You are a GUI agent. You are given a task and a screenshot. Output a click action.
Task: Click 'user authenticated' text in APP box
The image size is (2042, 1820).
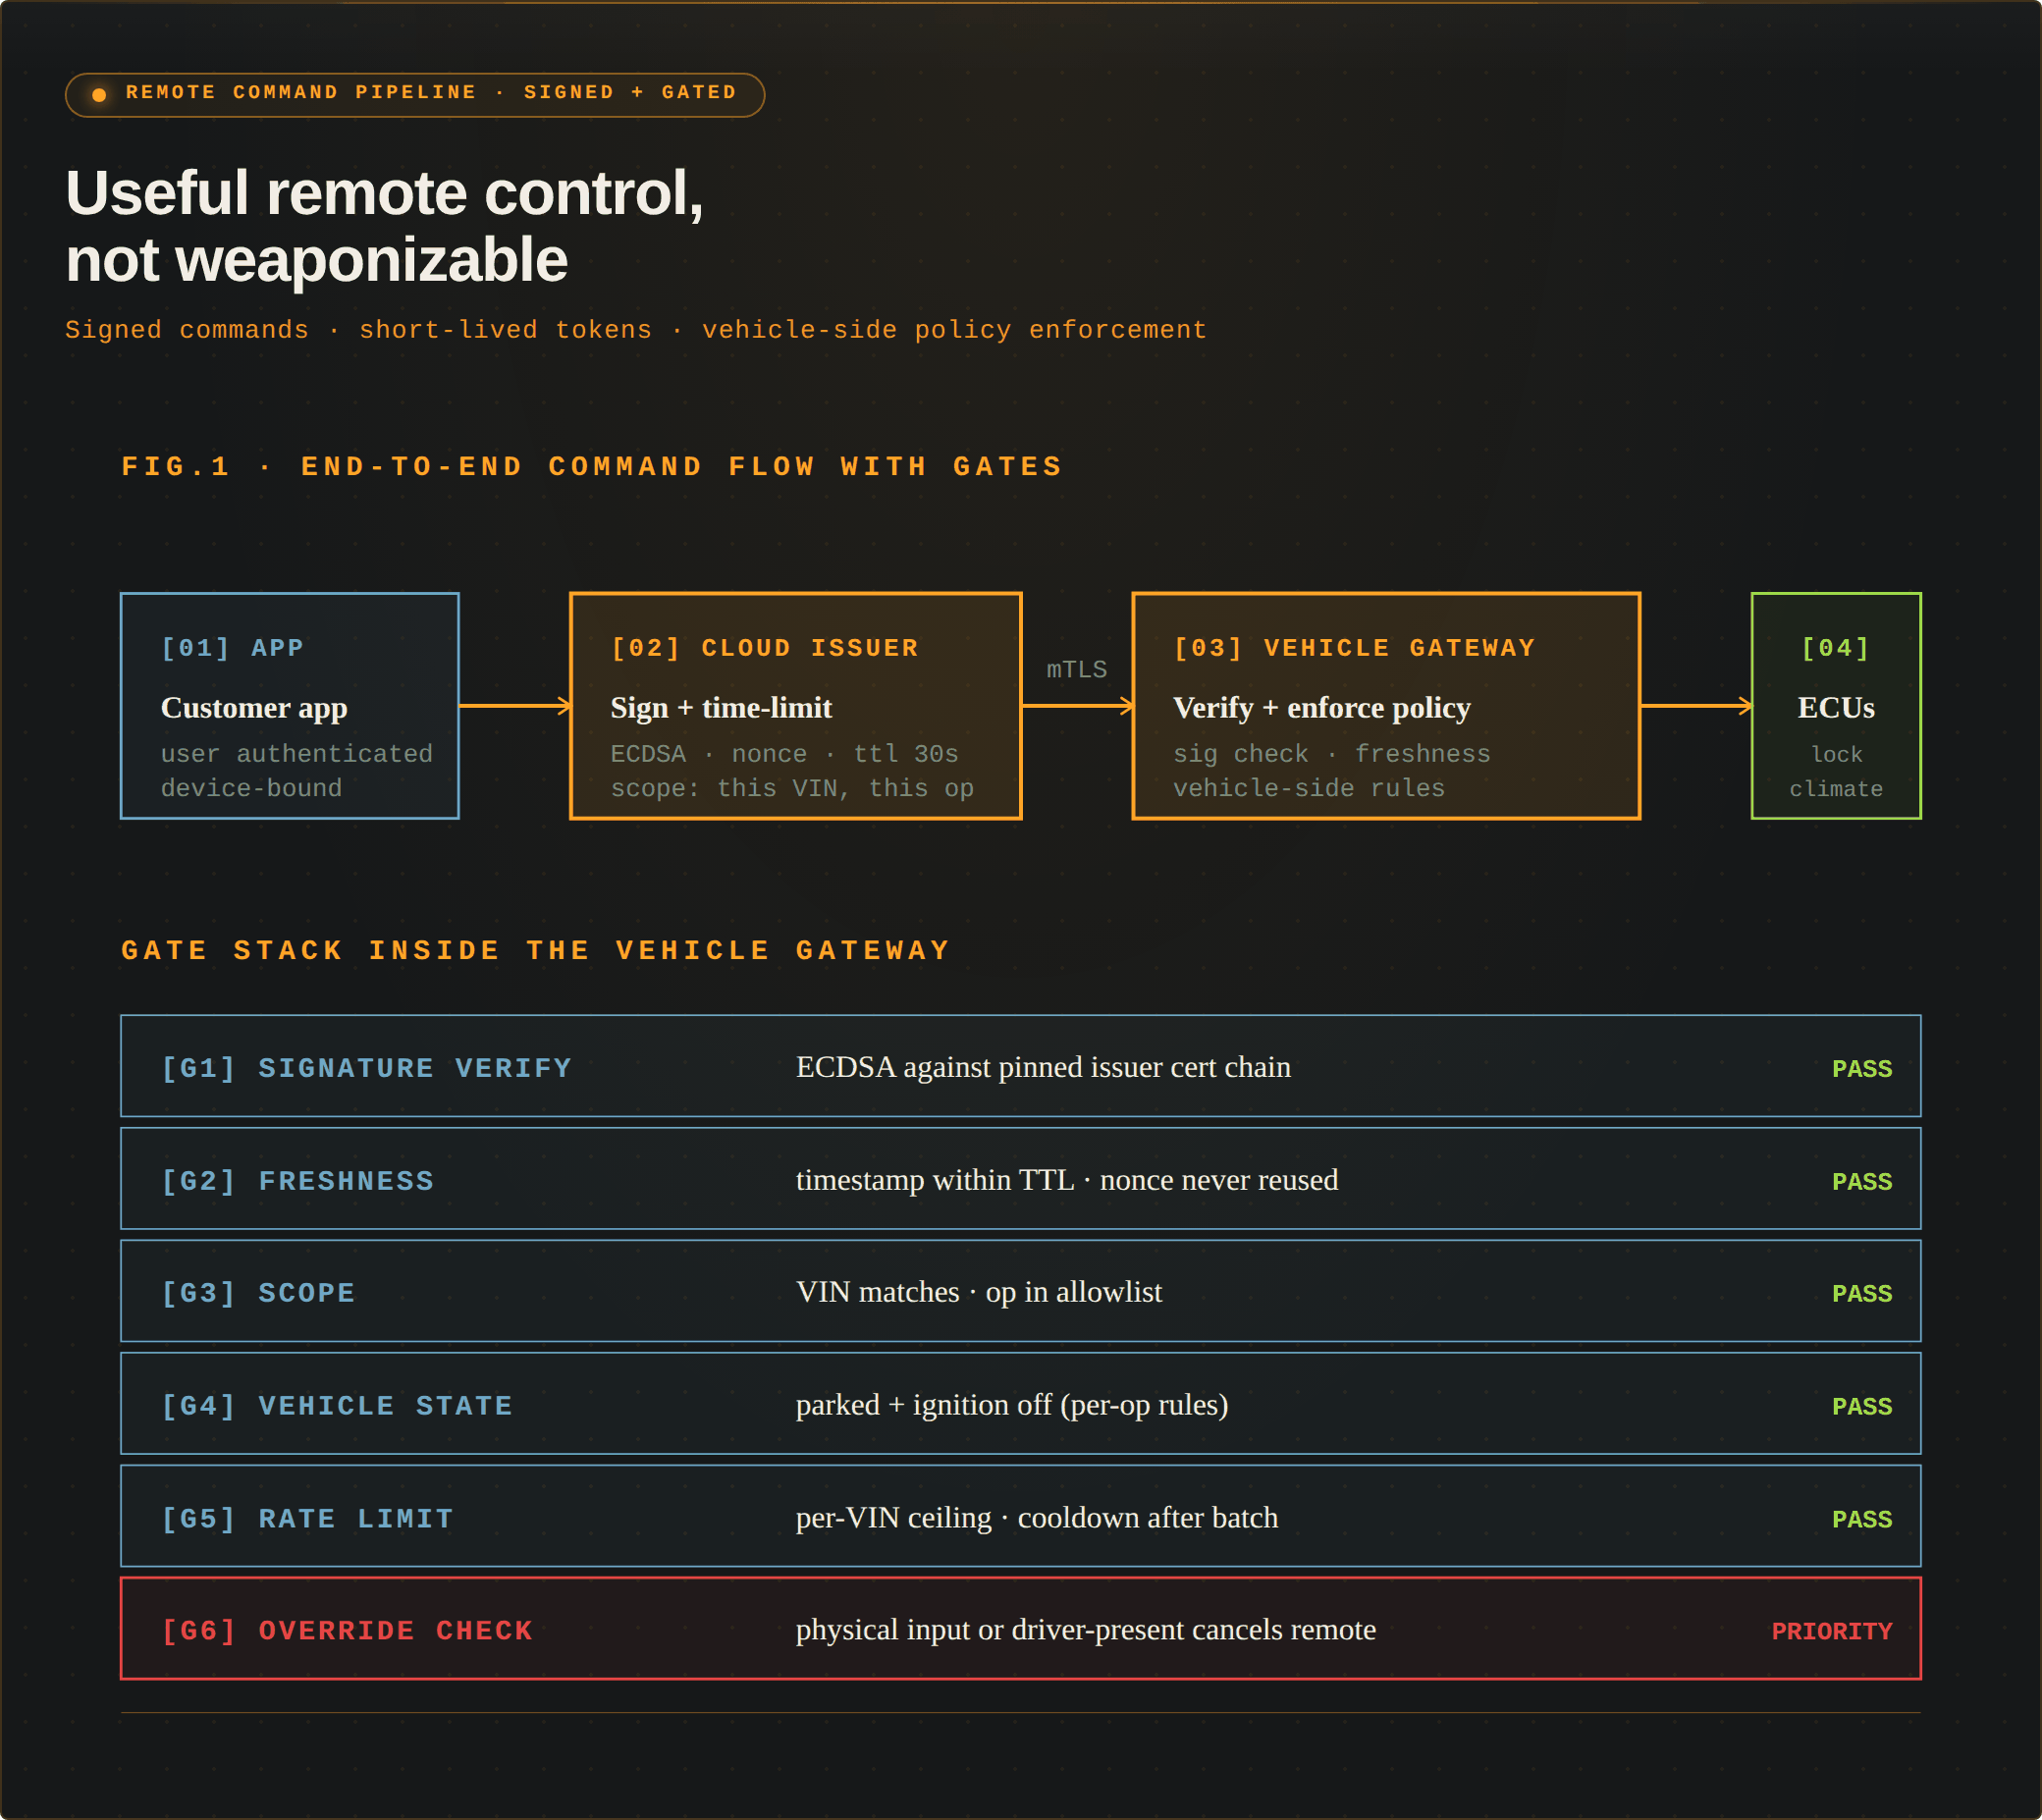[x=297, y=754]
